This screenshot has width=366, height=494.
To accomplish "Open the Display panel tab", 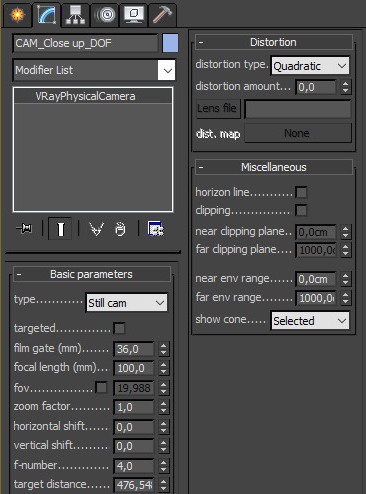I will point(134,15).
